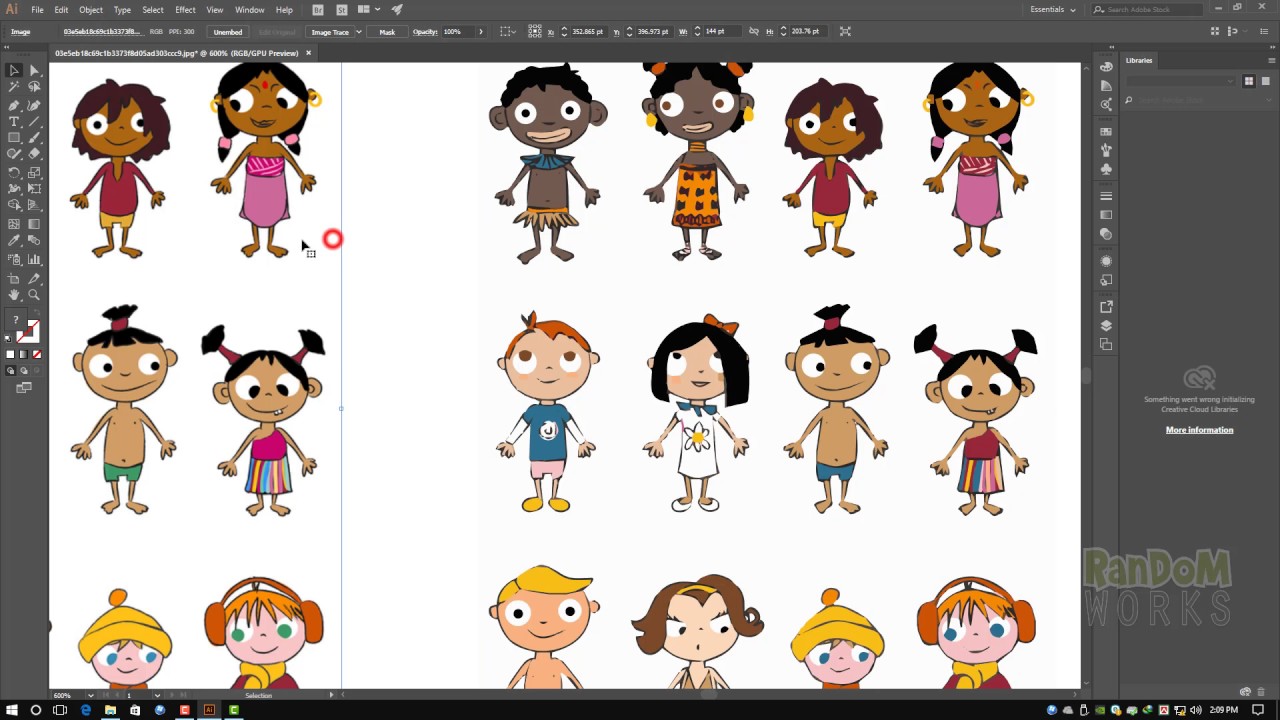Select the Mesh tool
Screen dimensions: 1280x720
(x=14, y=224)
